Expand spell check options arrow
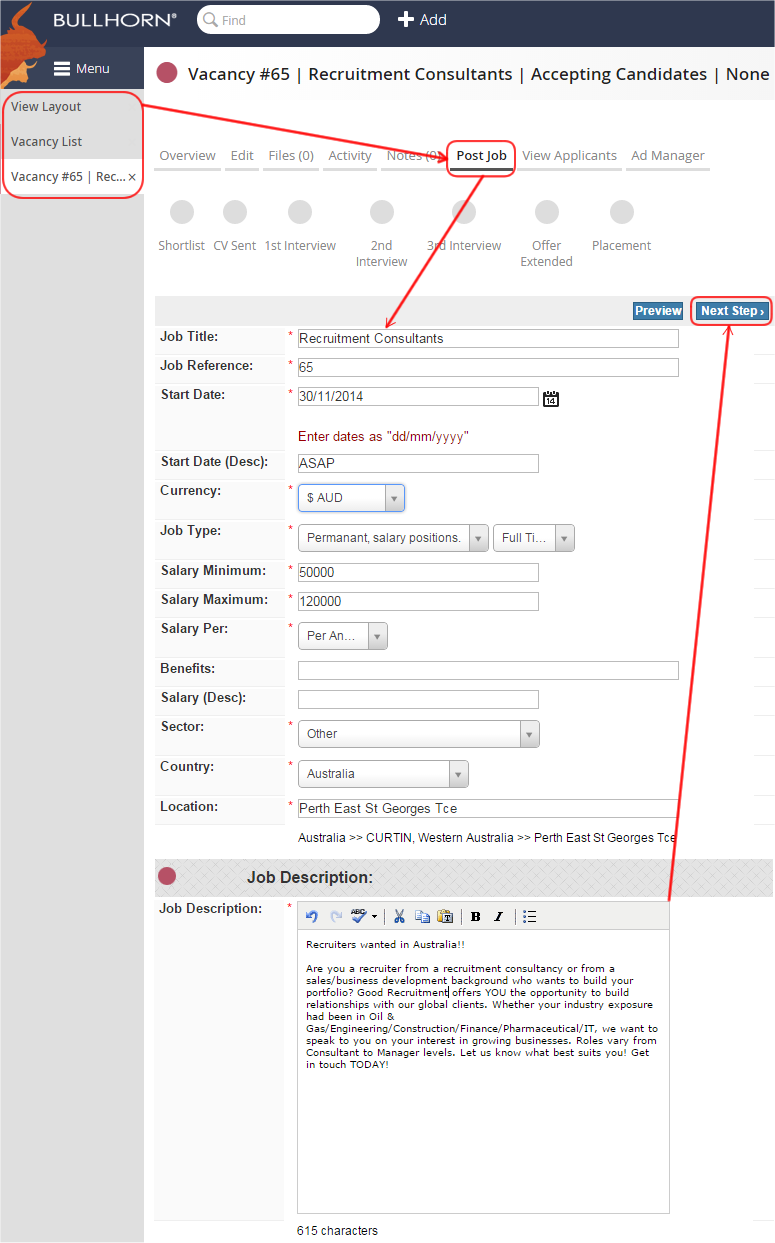The image size is (775, 1243). [x=374, y=916]
